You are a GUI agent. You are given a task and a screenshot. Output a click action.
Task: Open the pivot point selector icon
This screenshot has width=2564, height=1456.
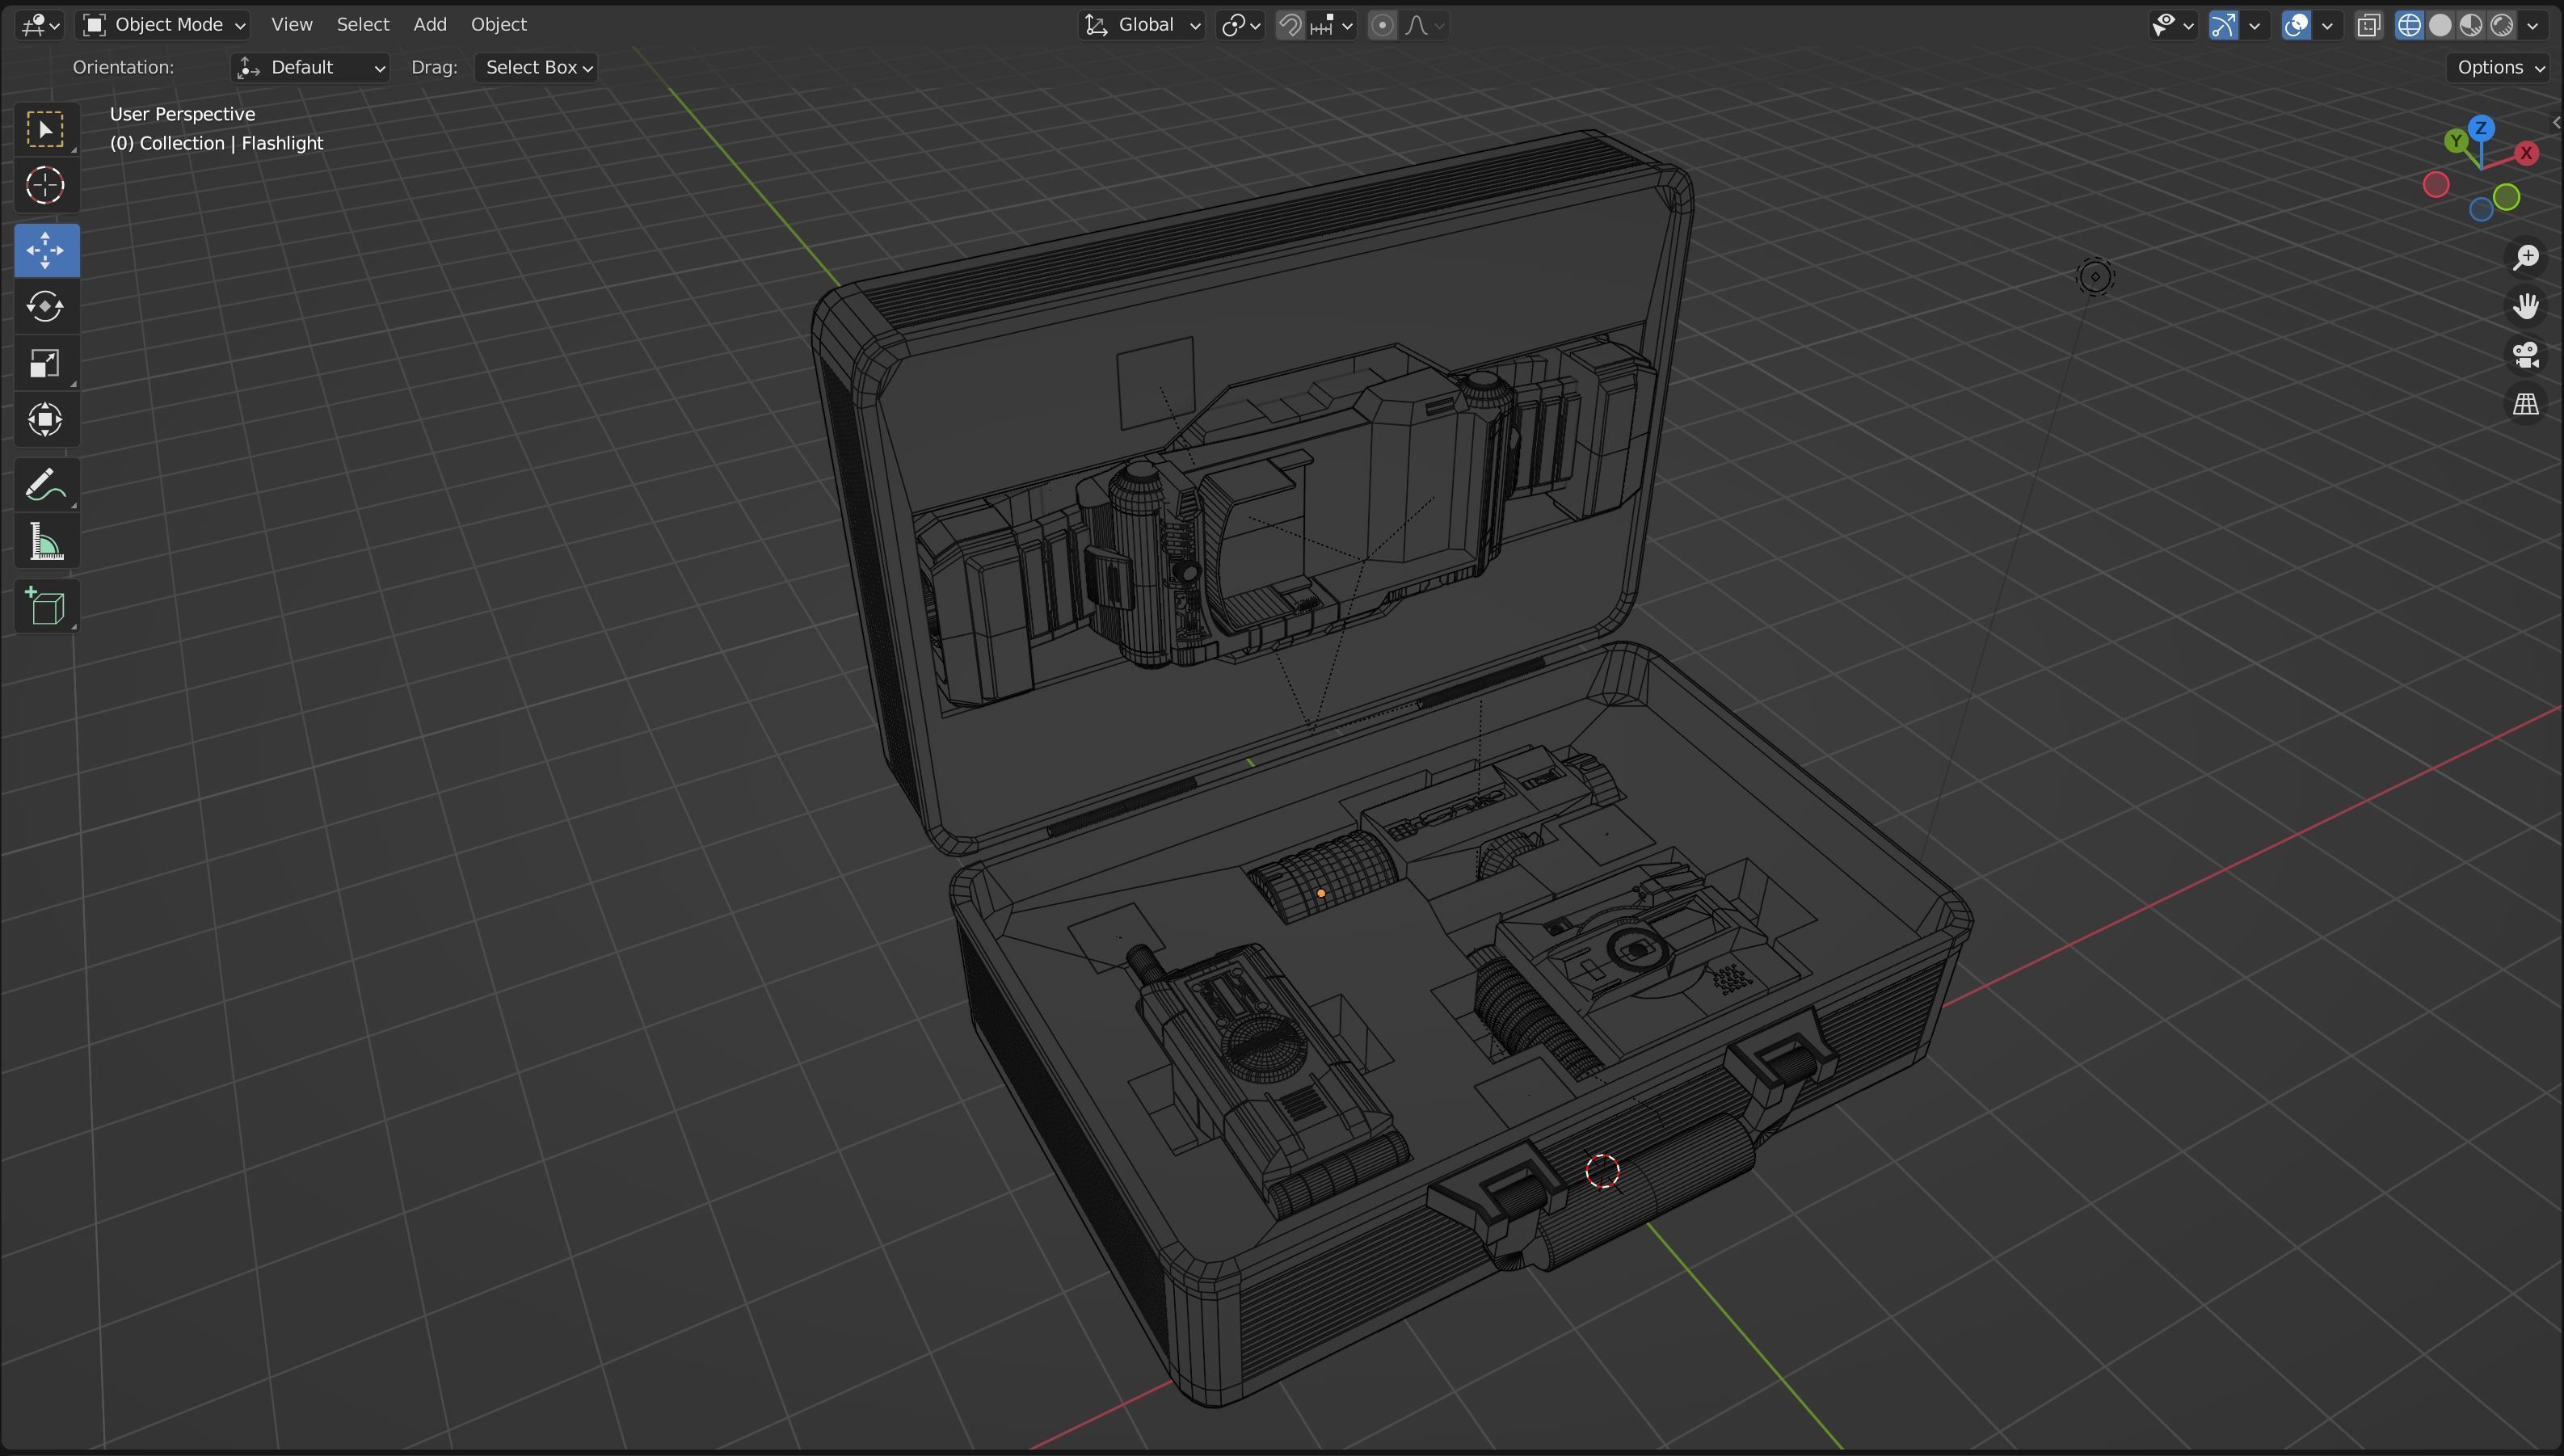(1241, 25)
